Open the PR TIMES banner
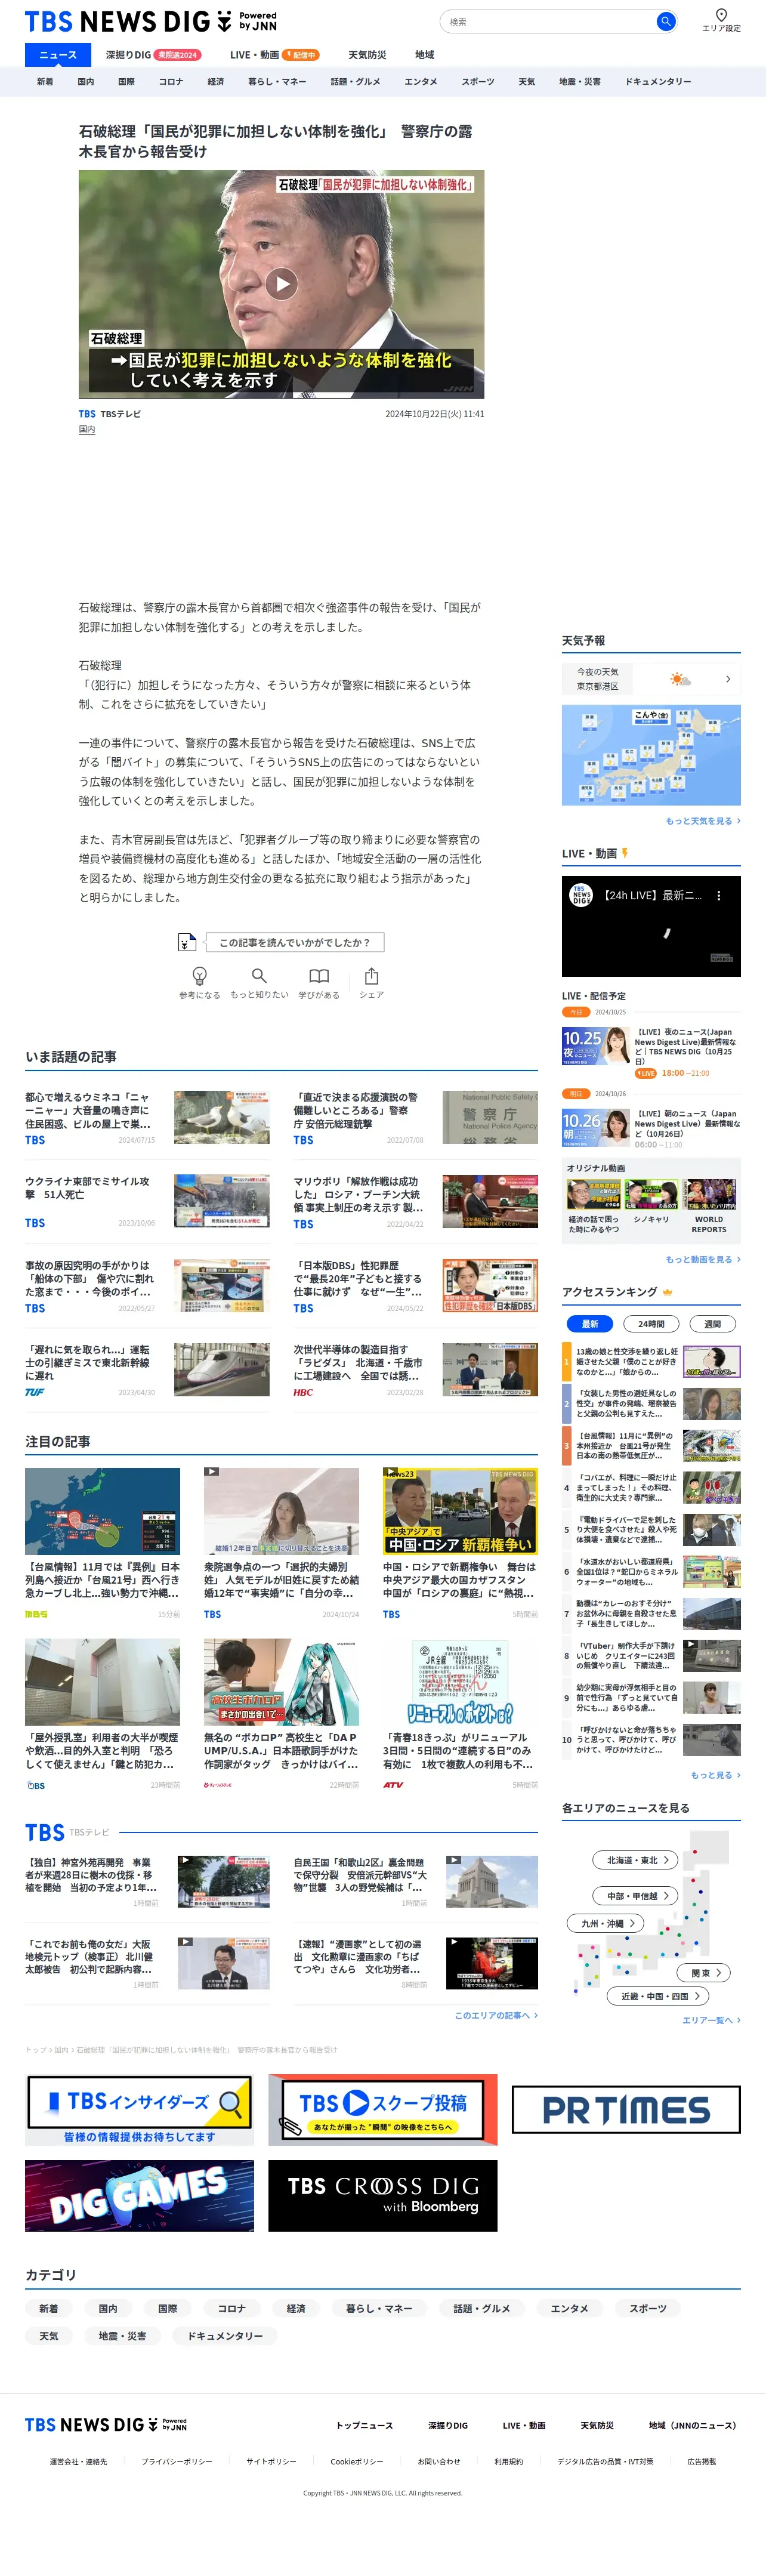Screen dimensions: 766x2576 pyautogui.click(x=626, y=2109)
